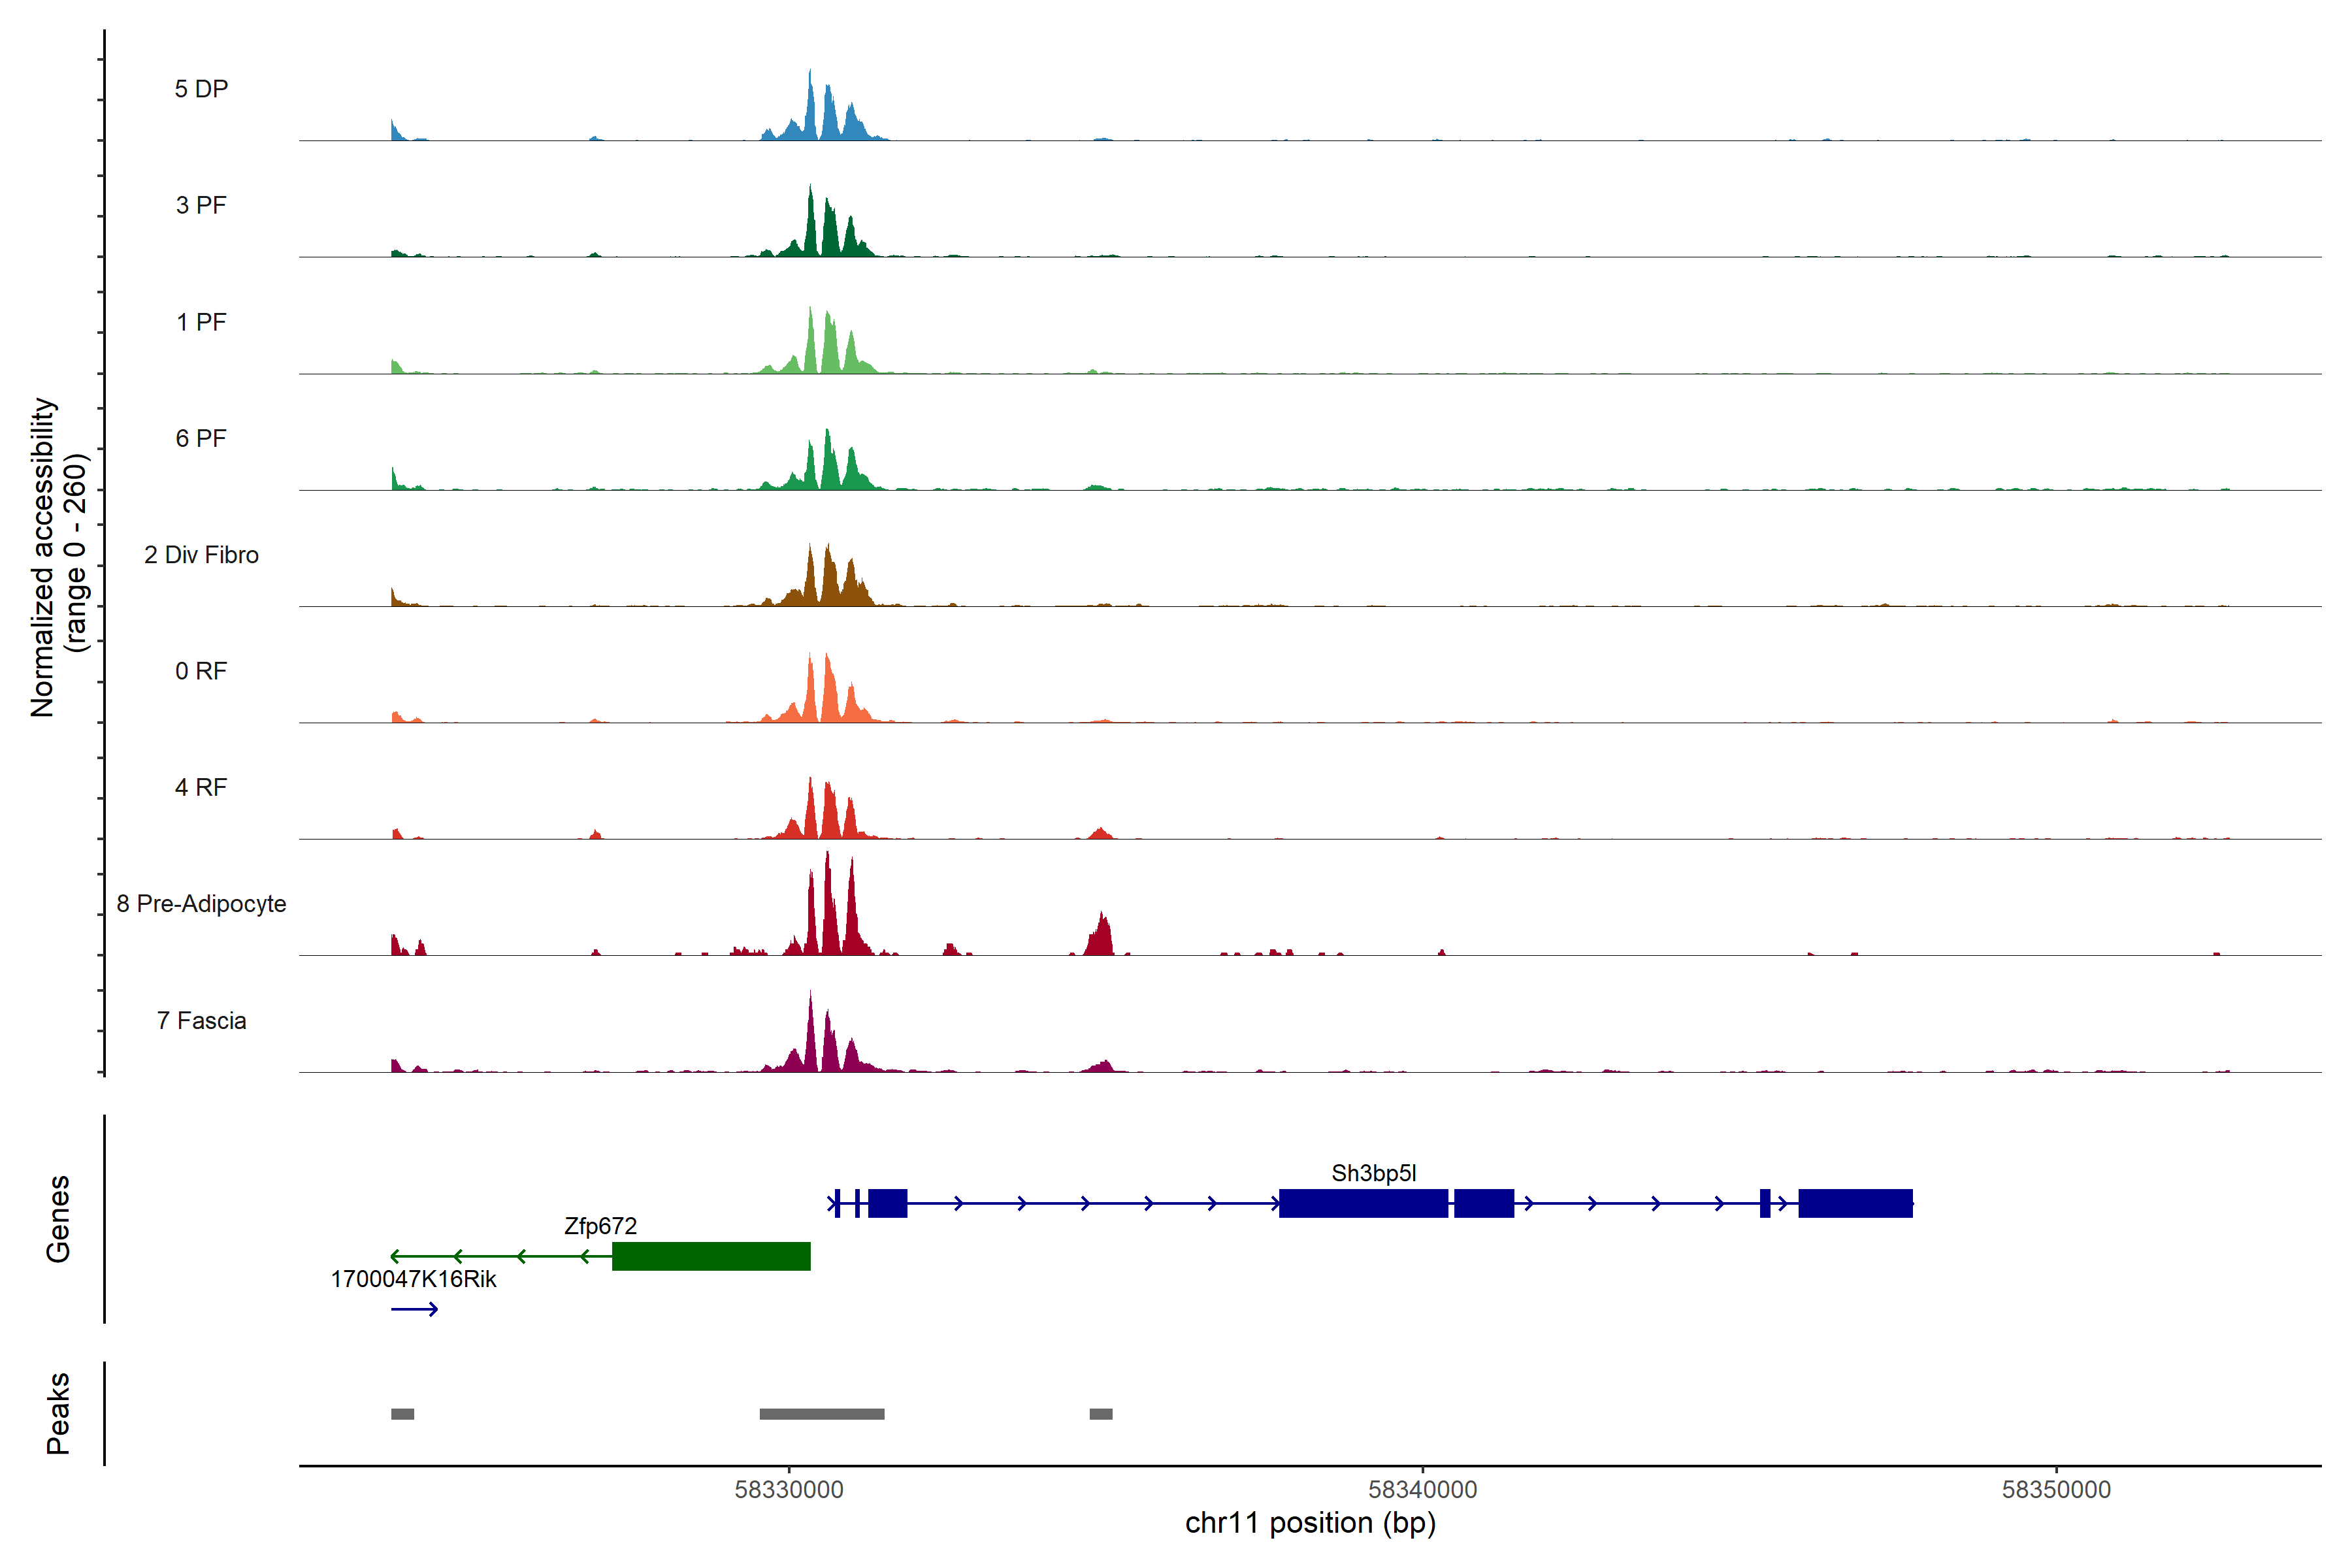The width and height of the screenshot is (2352, 1568).
Task: Click the 58340000 axis tick label
Action: pyautogui.click(x=1422, y=1490)
